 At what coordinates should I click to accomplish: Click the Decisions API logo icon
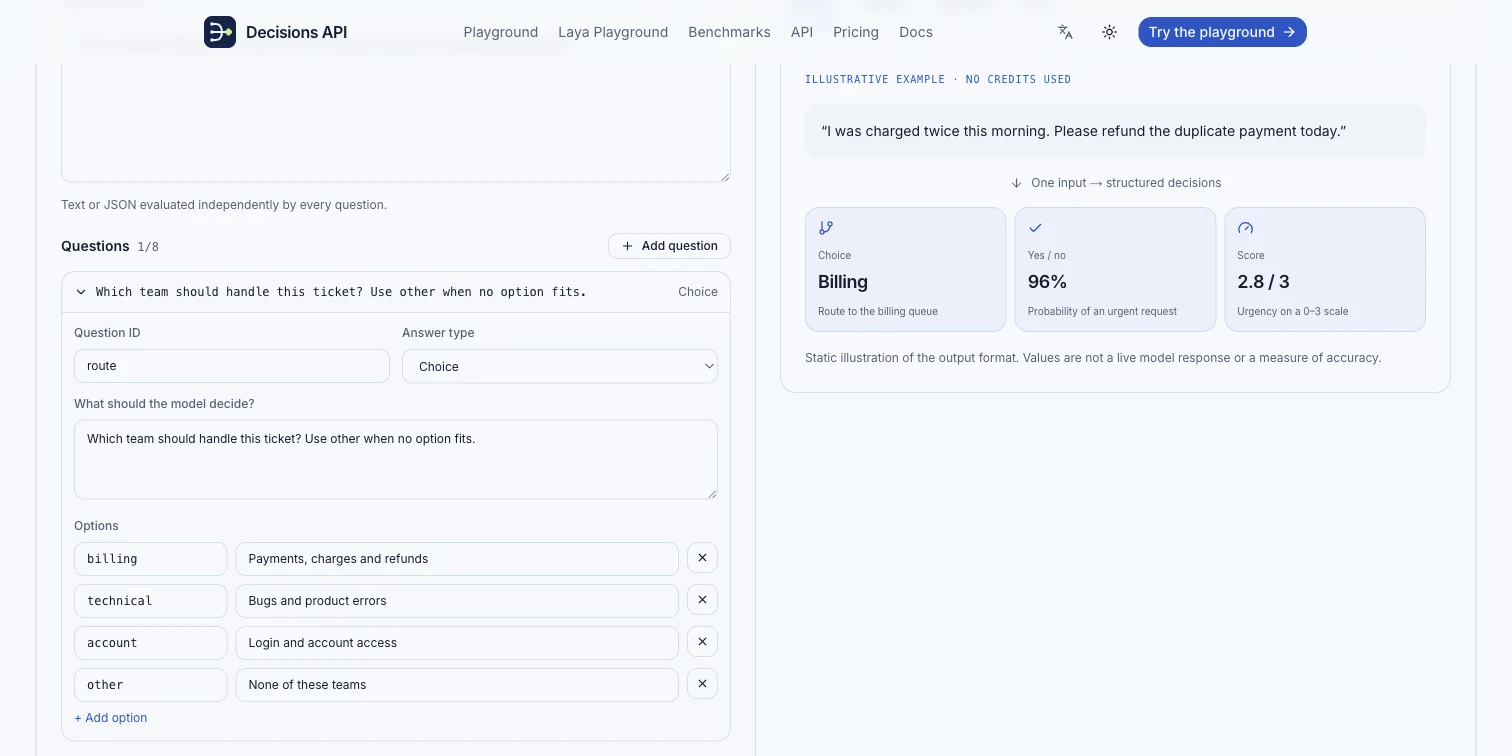pyautogui.click(x=220, y=32)
